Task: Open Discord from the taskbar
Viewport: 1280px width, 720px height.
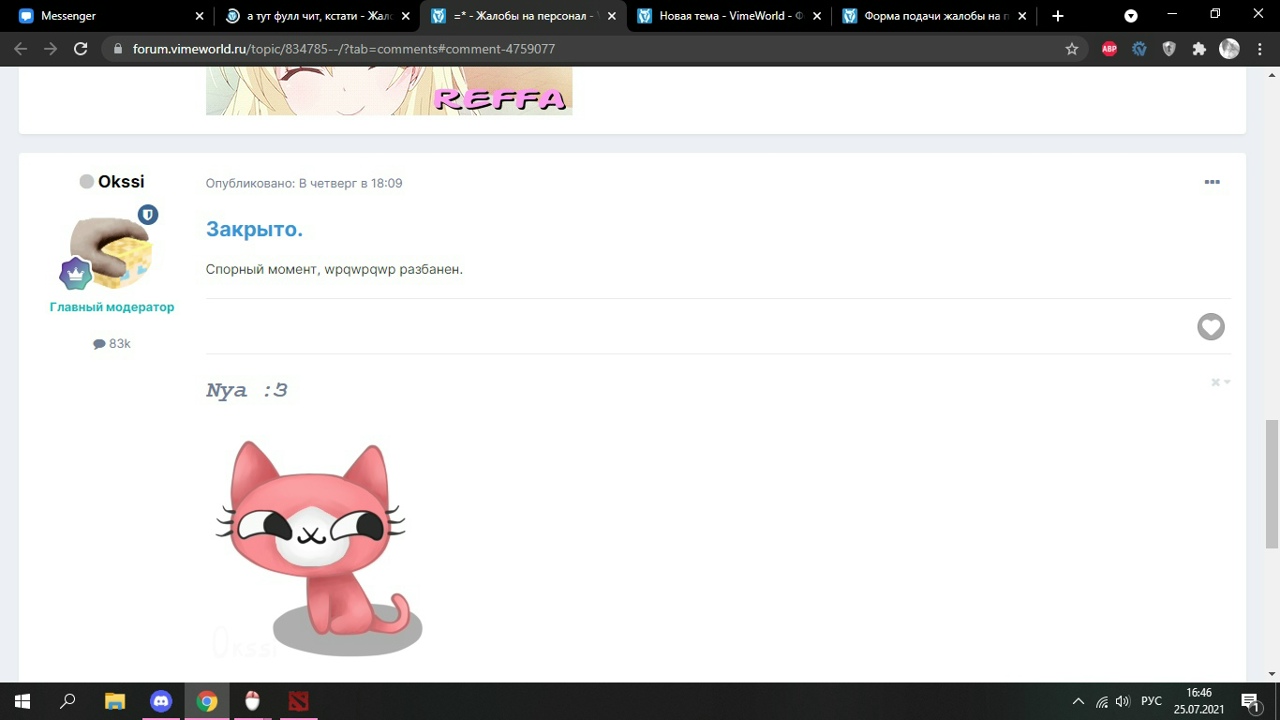Action: [x=161, y=701]
